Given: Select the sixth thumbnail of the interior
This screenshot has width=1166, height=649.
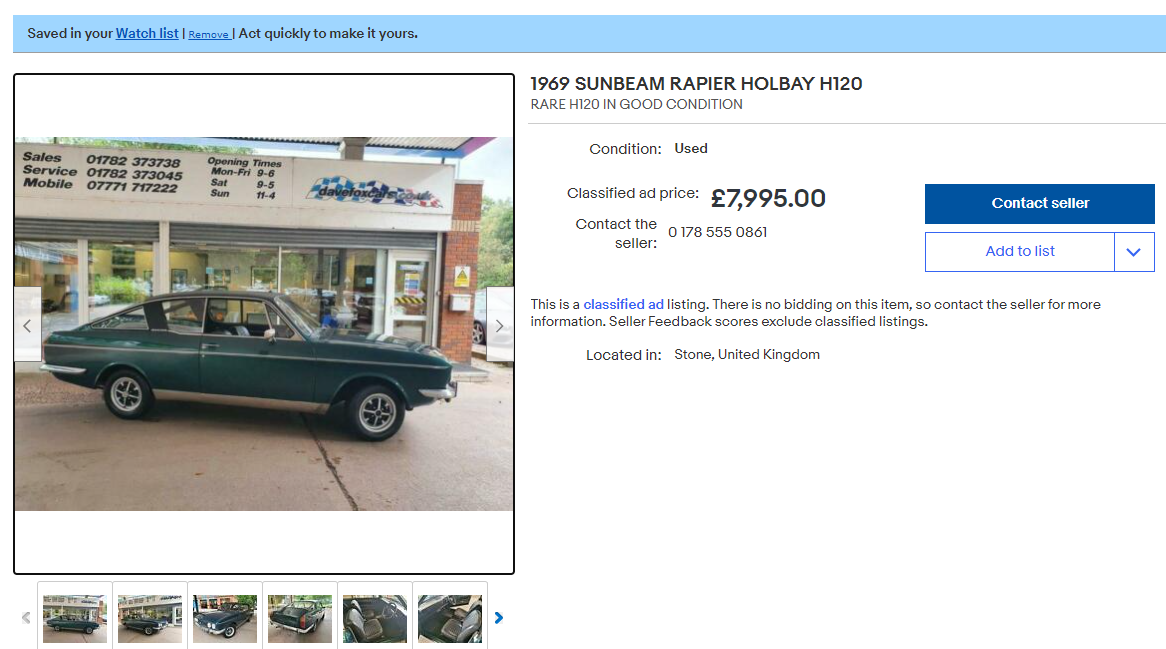Looking at the screenshot, I should tap(451, 618).
